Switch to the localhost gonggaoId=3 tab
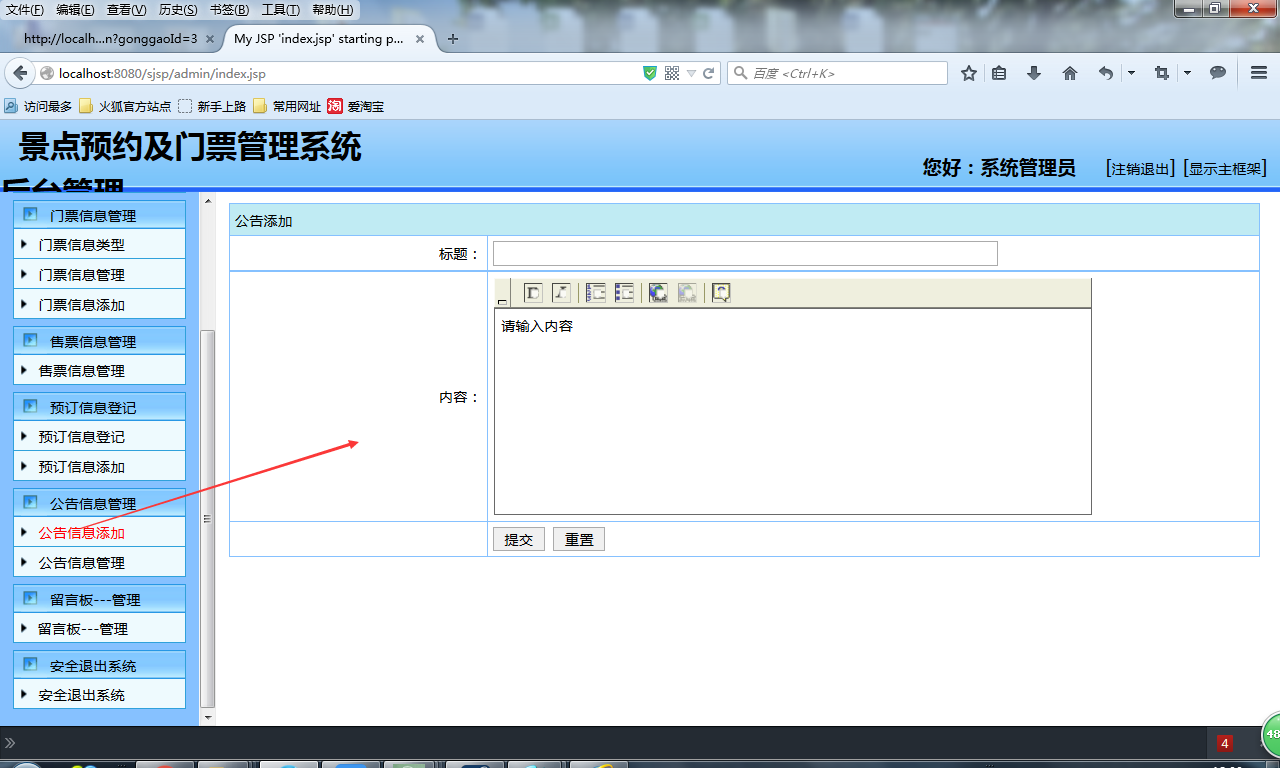 point(111,39)
